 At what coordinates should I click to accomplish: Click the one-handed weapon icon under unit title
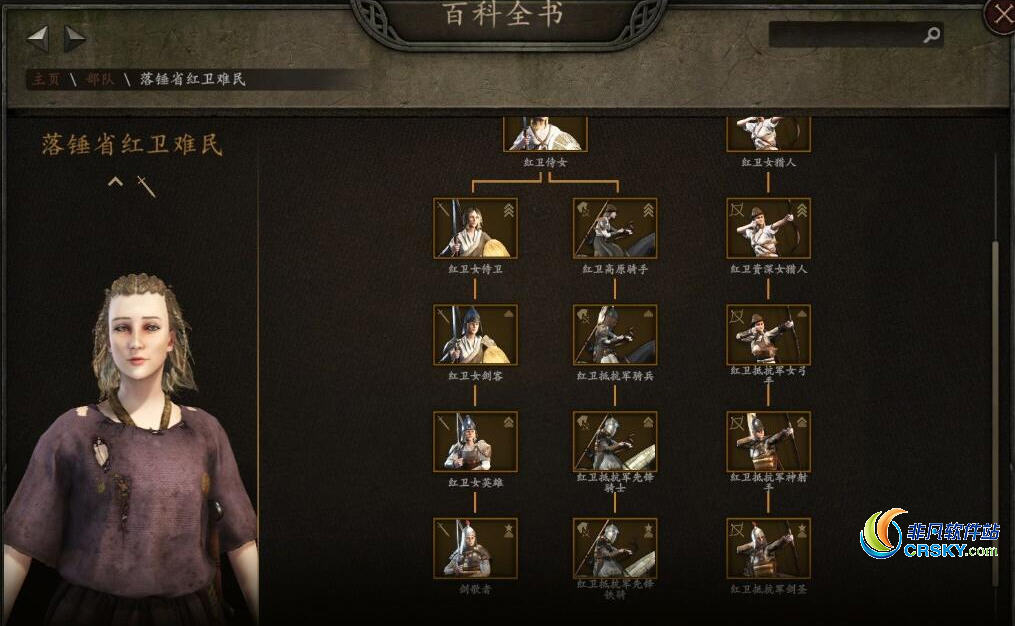(x=146, y=186)
